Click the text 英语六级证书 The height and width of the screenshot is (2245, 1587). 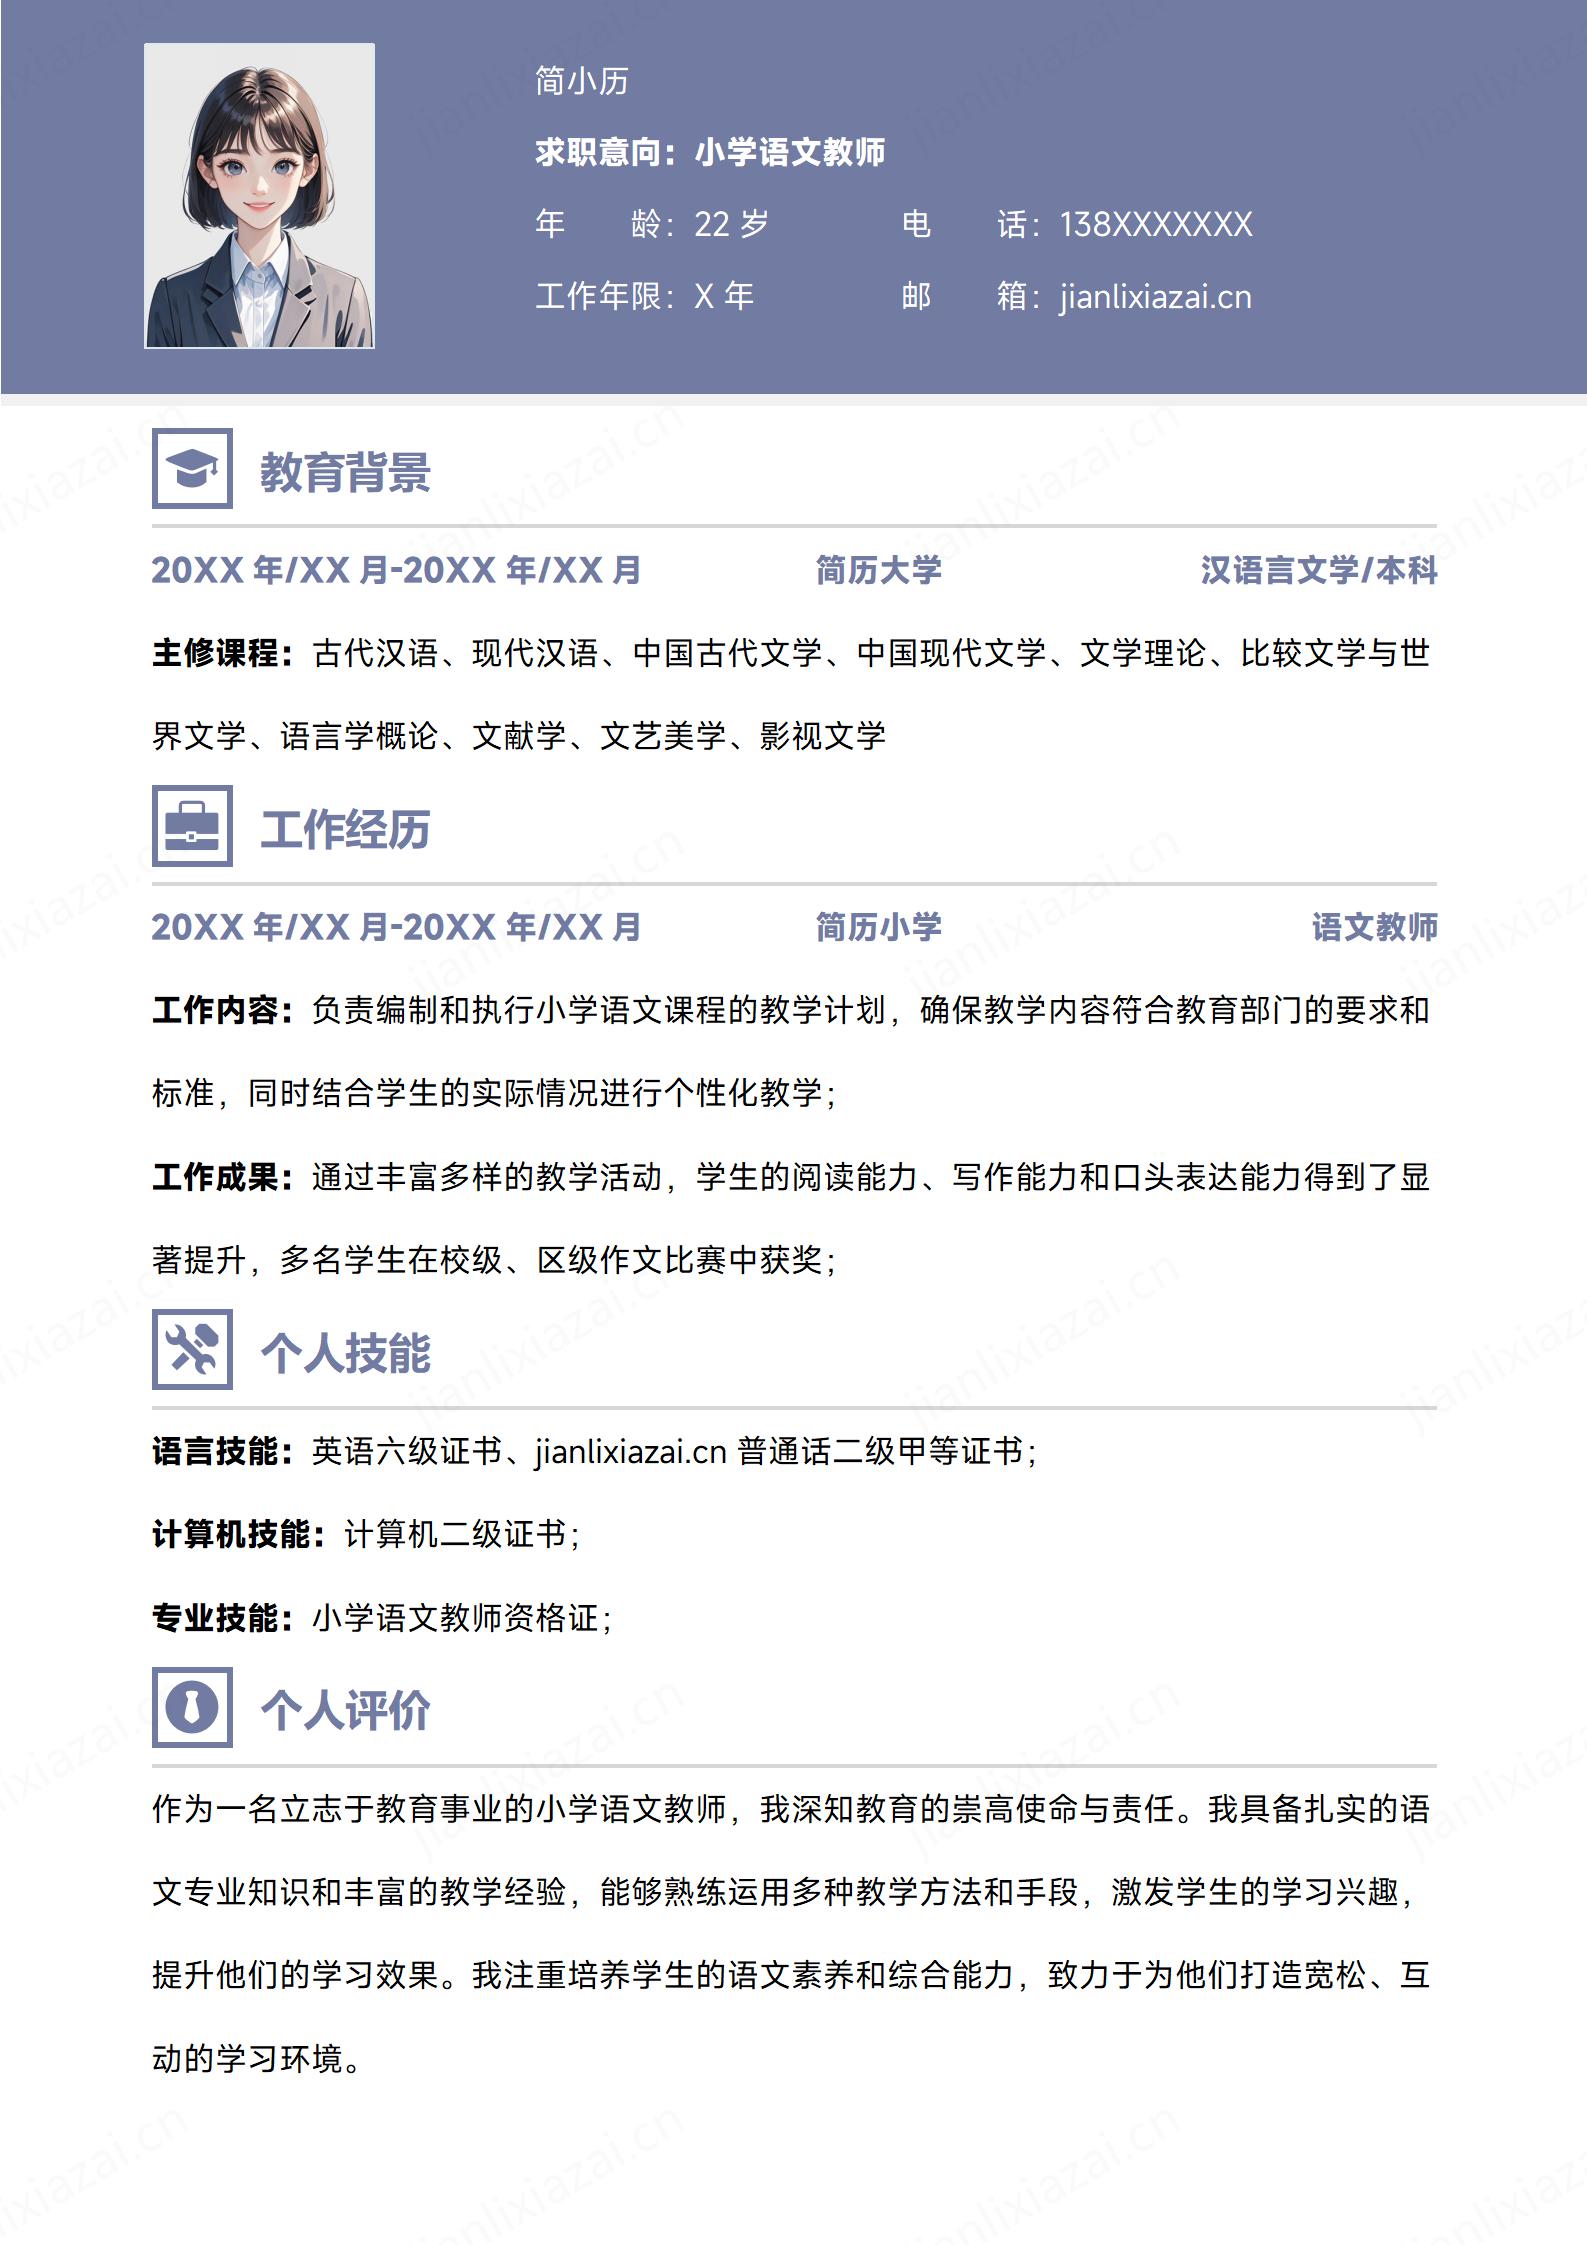click(407, 1451)
